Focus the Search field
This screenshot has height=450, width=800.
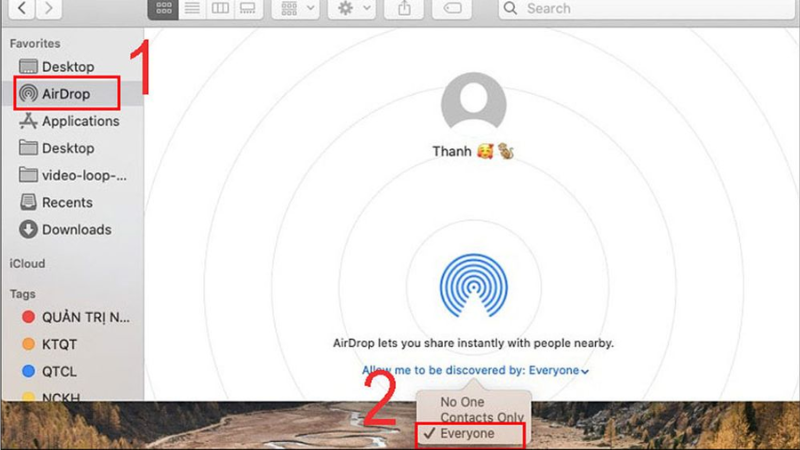[x=646, y=8]
